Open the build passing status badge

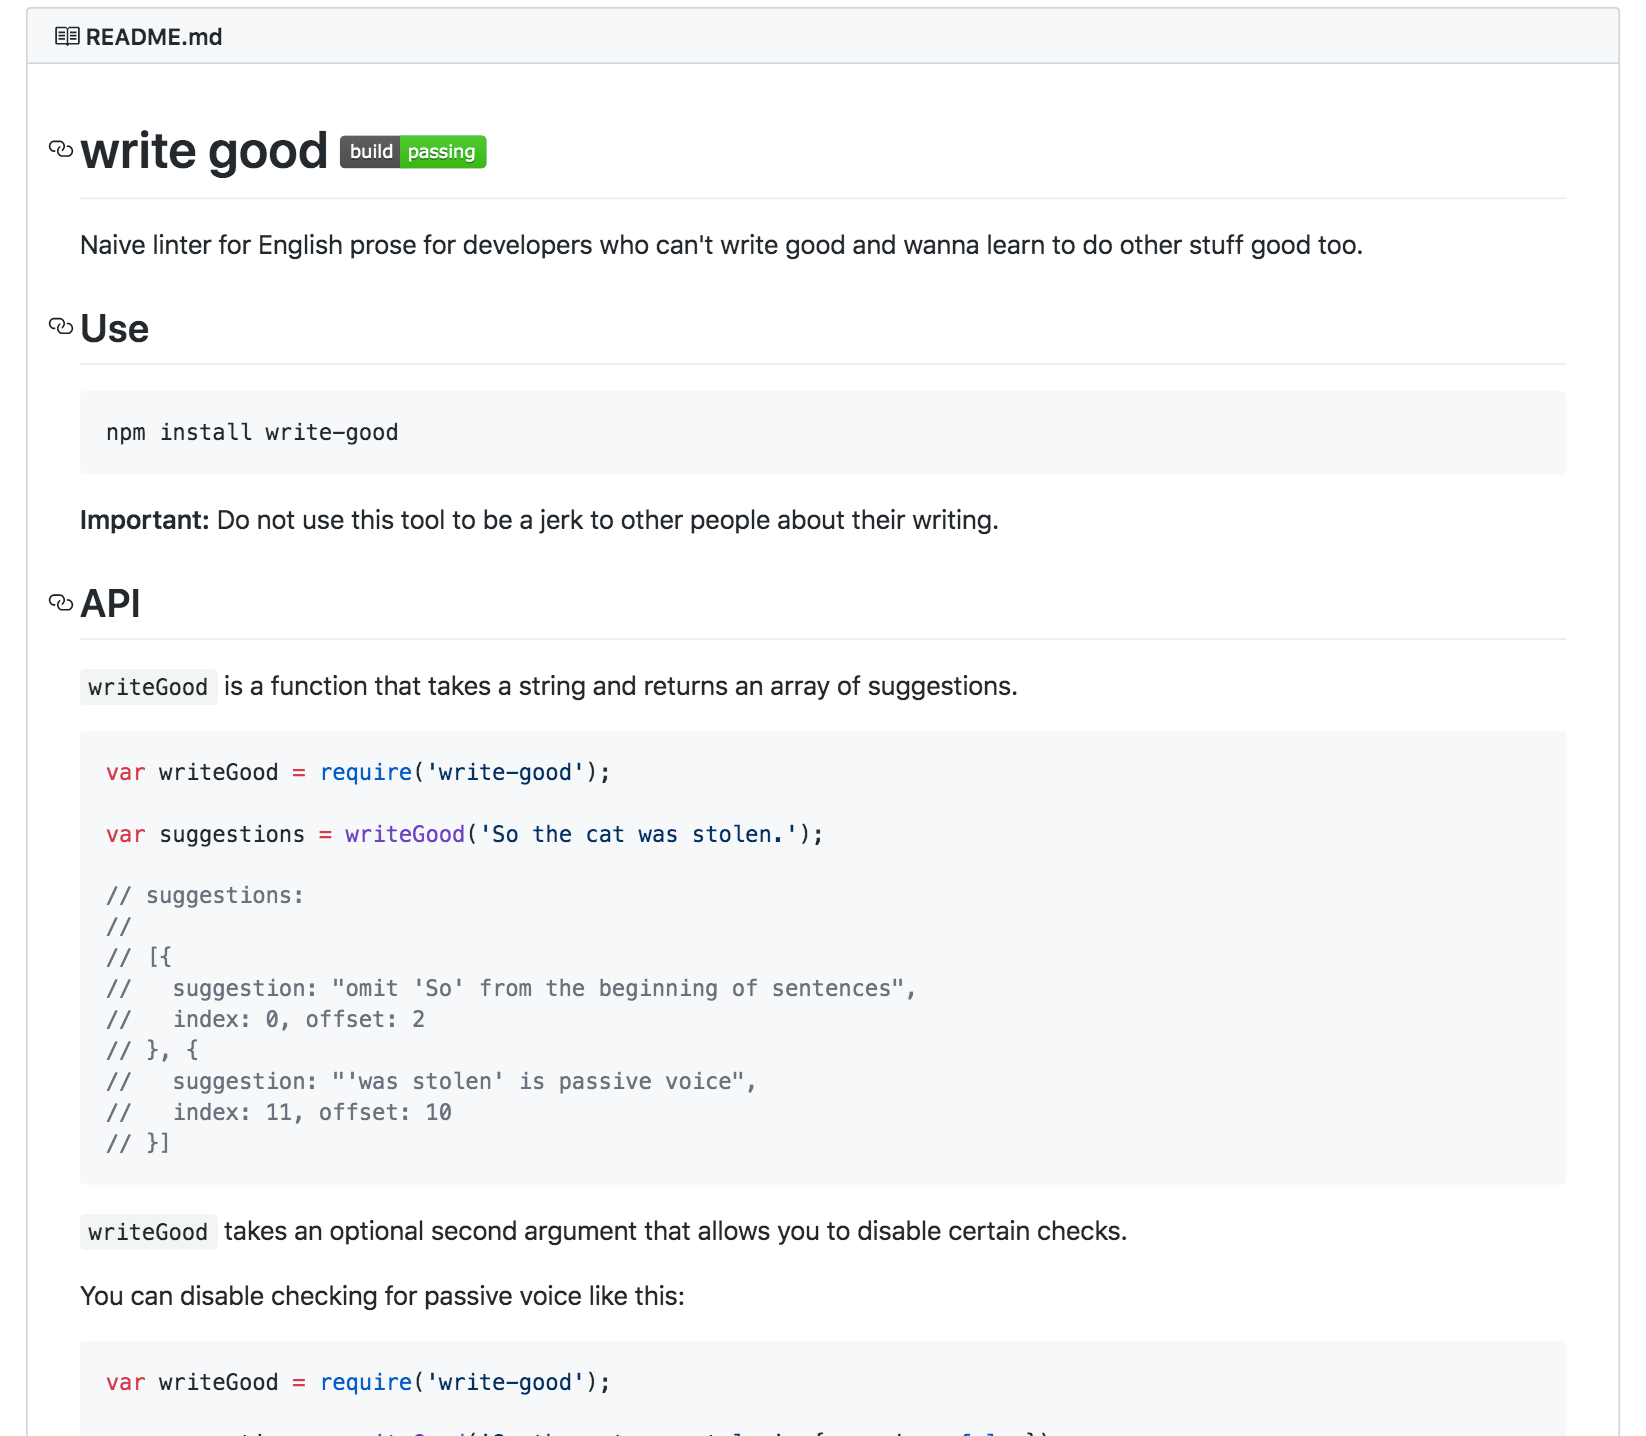[413, 152]
